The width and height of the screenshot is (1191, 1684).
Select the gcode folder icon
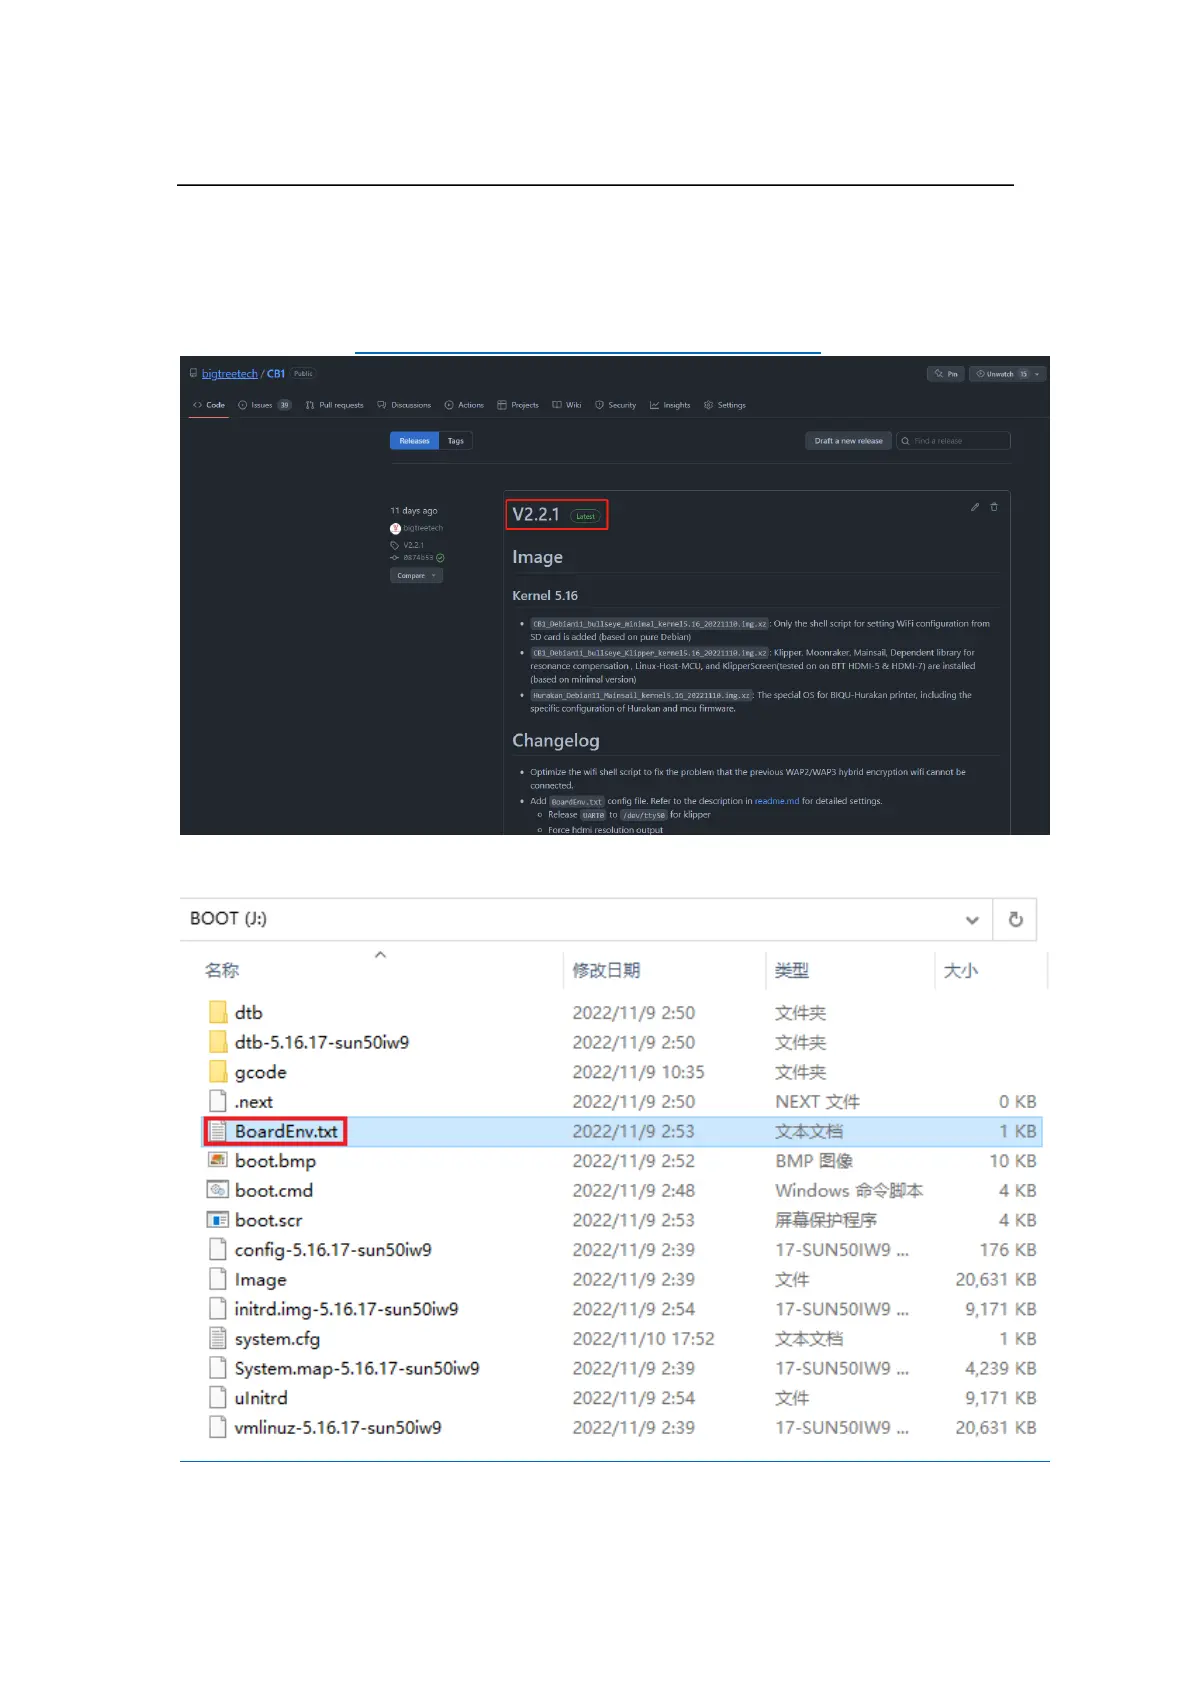click(218, 1072)
